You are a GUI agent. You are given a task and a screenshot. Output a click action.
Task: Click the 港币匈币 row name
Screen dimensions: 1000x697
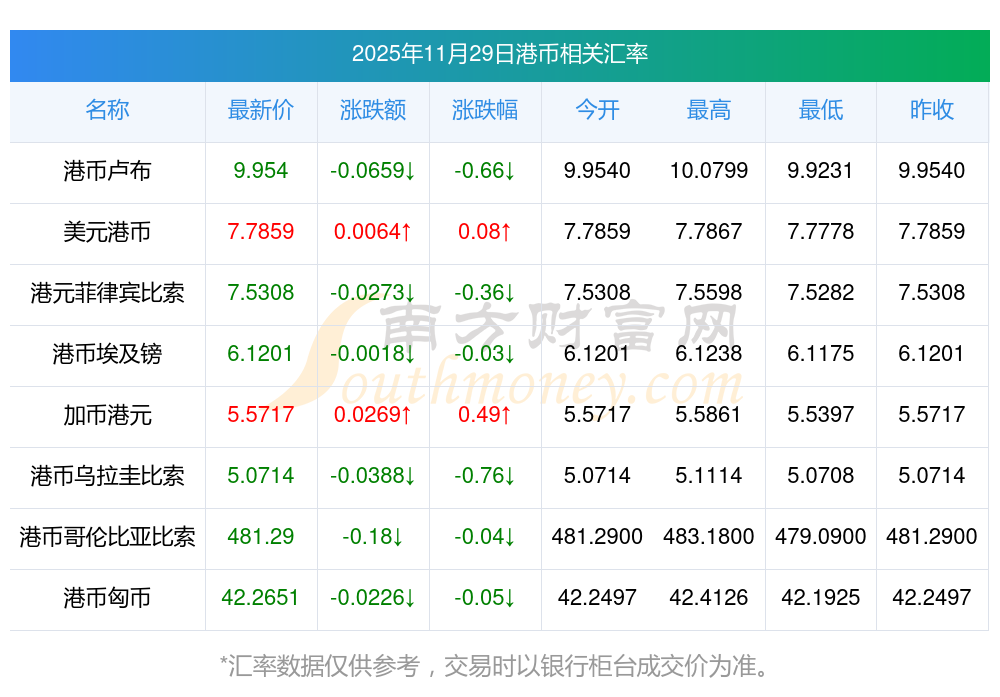pos(107,598)
